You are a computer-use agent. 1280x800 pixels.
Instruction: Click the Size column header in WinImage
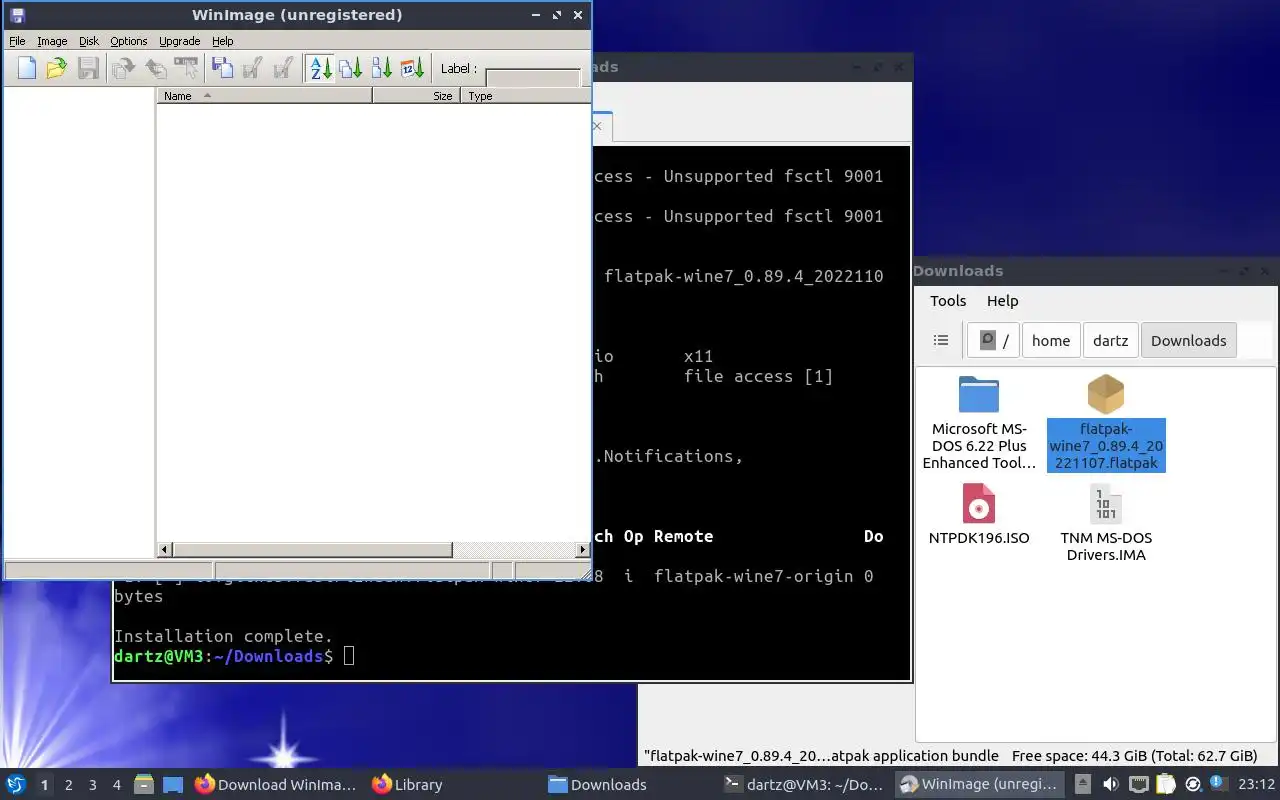click(x=416, y=96)
